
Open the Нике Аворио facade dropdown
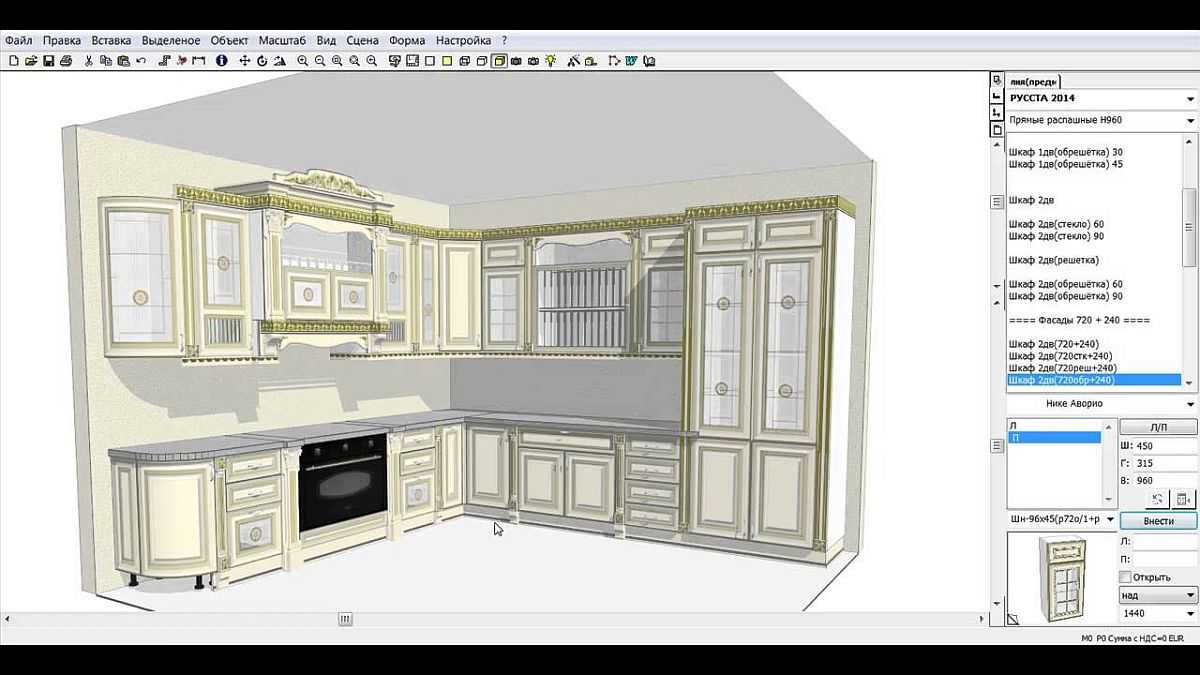(x=1190, y=404)
